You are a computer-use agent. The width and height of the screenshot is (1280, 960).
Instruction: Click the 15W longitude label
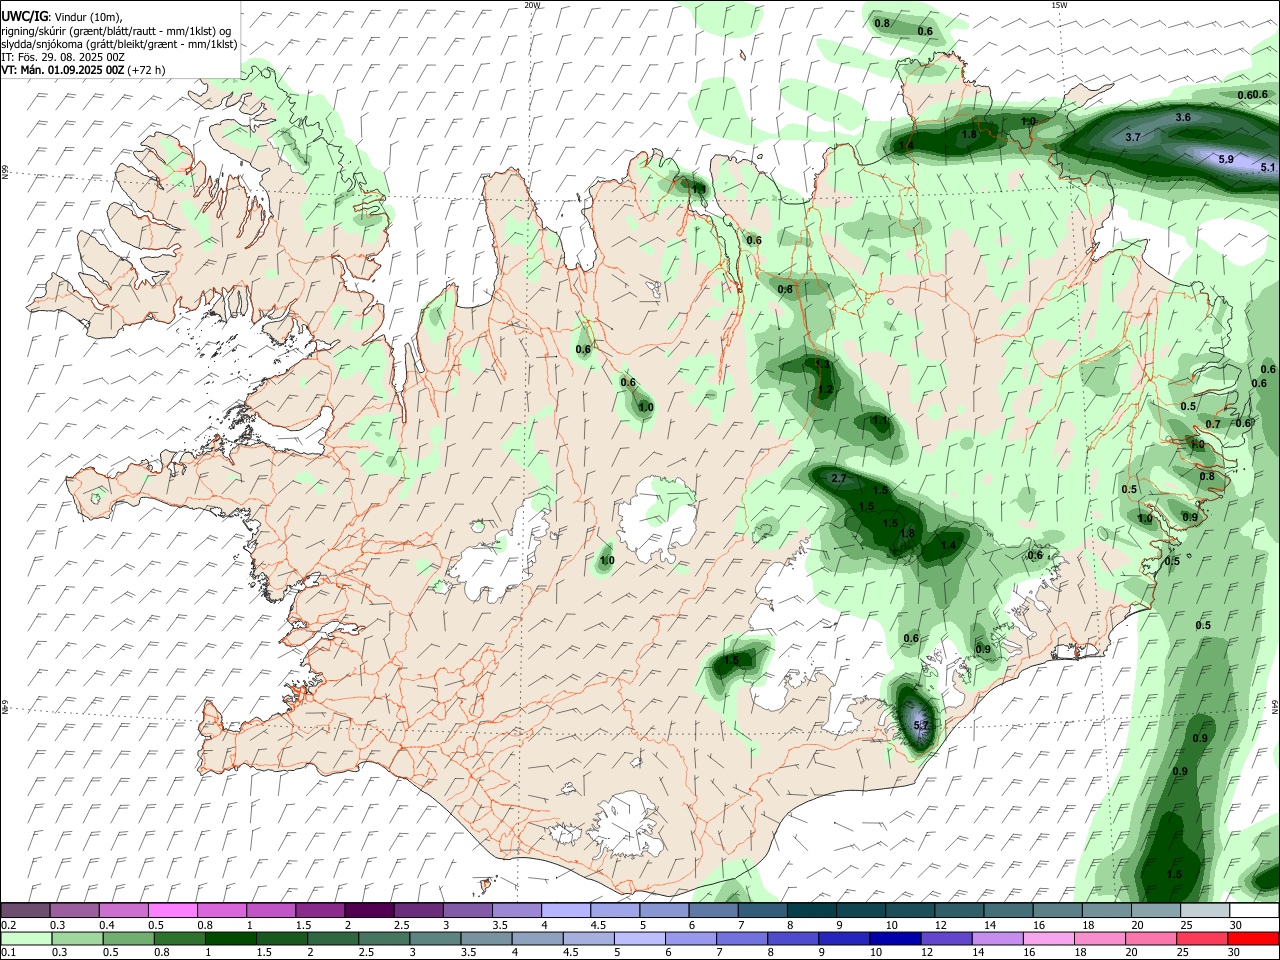click(1059, 5)
